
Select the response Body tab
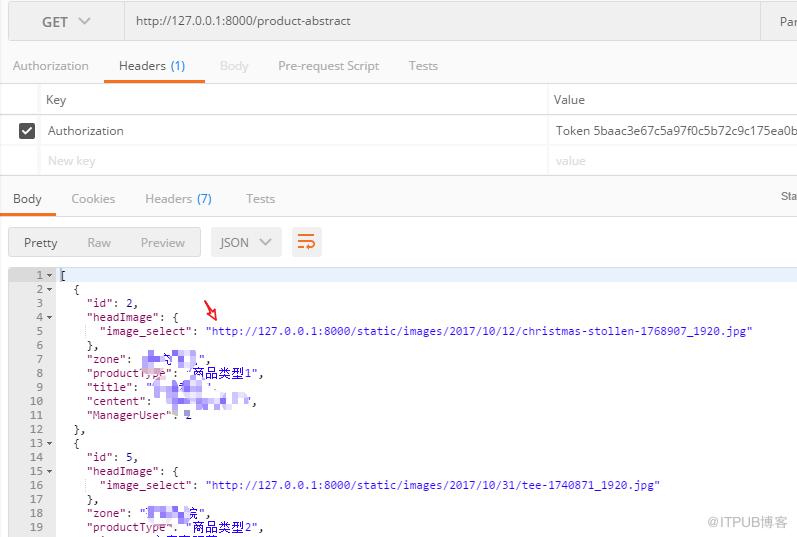pos(27,199)
